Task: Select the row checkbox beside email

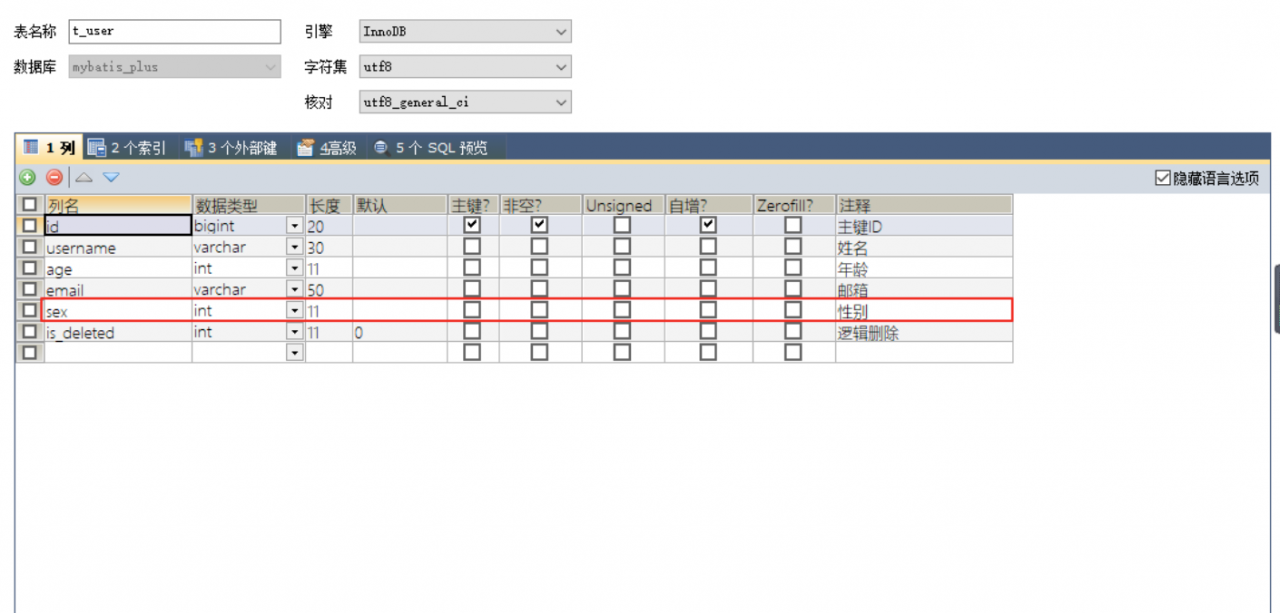Action: 29,289
